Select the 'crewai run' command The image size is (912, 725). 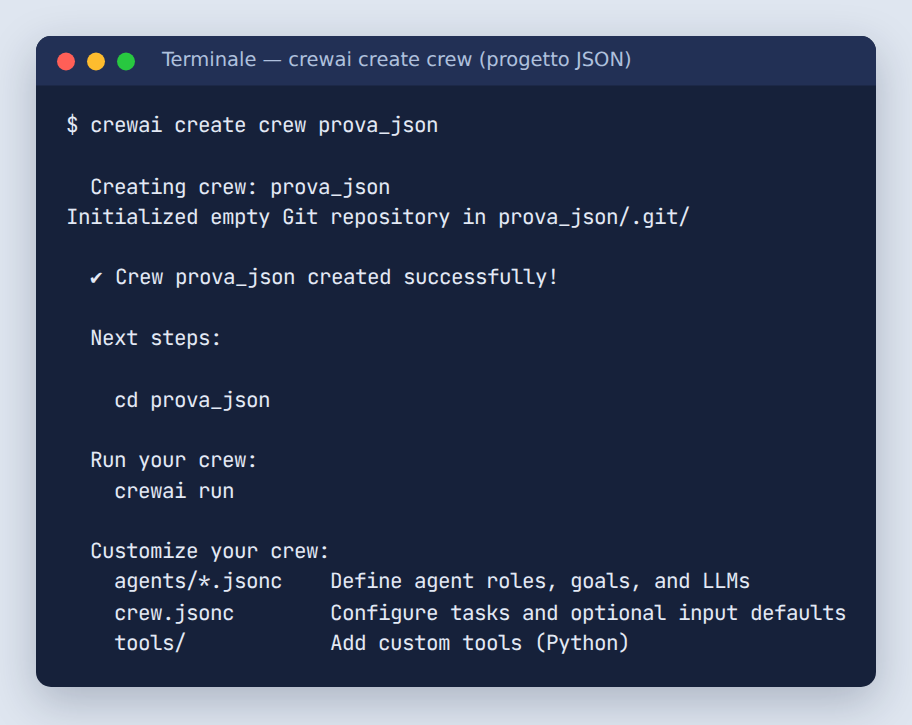174,491
